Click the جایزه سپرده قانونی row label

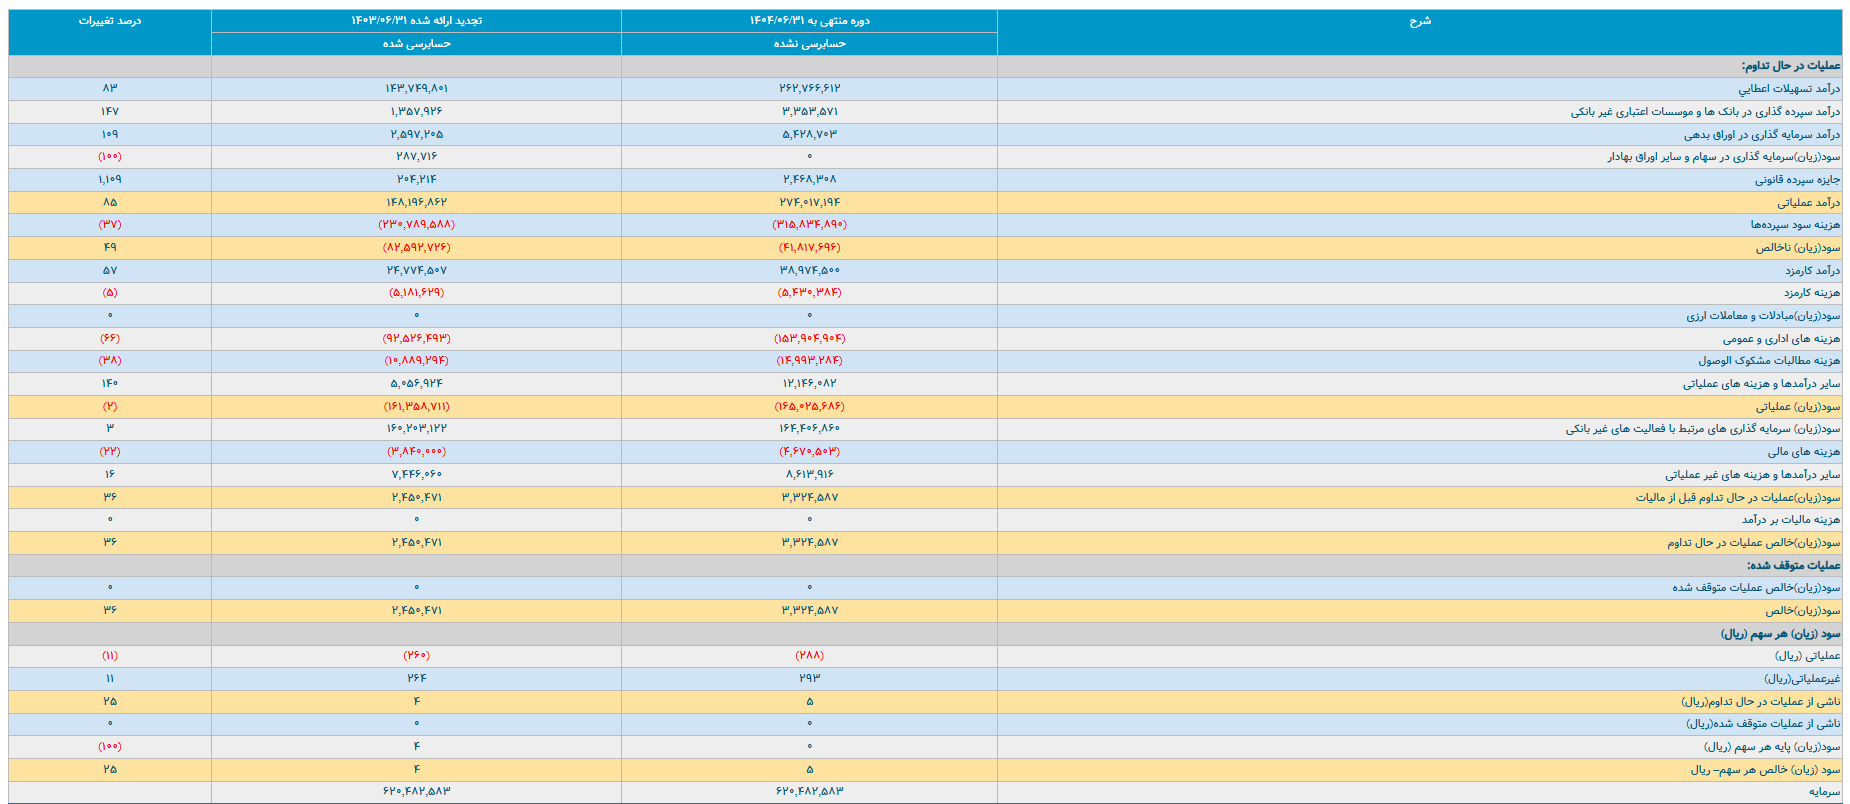click(x=1797, y=180)
